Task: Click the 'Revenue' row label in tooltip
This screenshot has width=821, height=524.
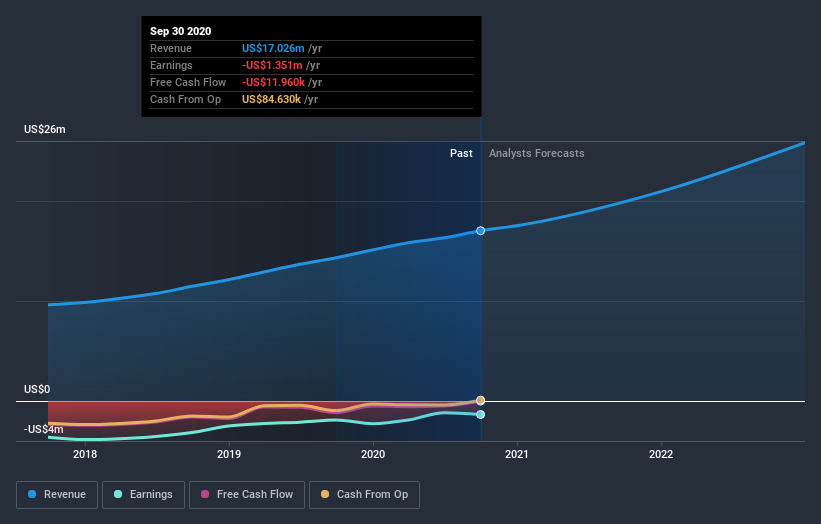Action: click(171, 48)
